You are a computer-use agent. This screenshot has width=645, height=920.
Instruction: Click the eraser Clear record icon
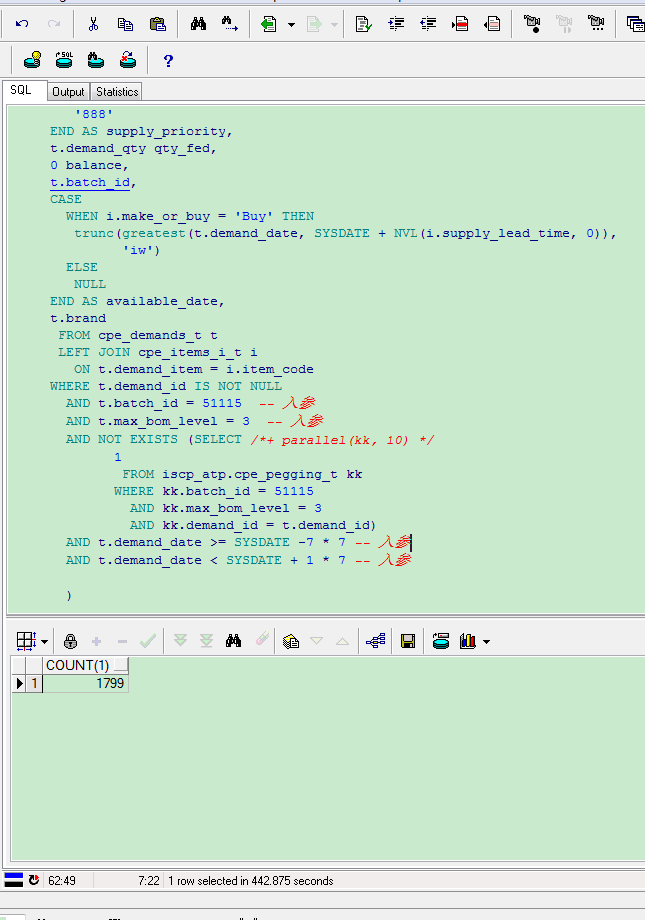[x=262, y=640]
